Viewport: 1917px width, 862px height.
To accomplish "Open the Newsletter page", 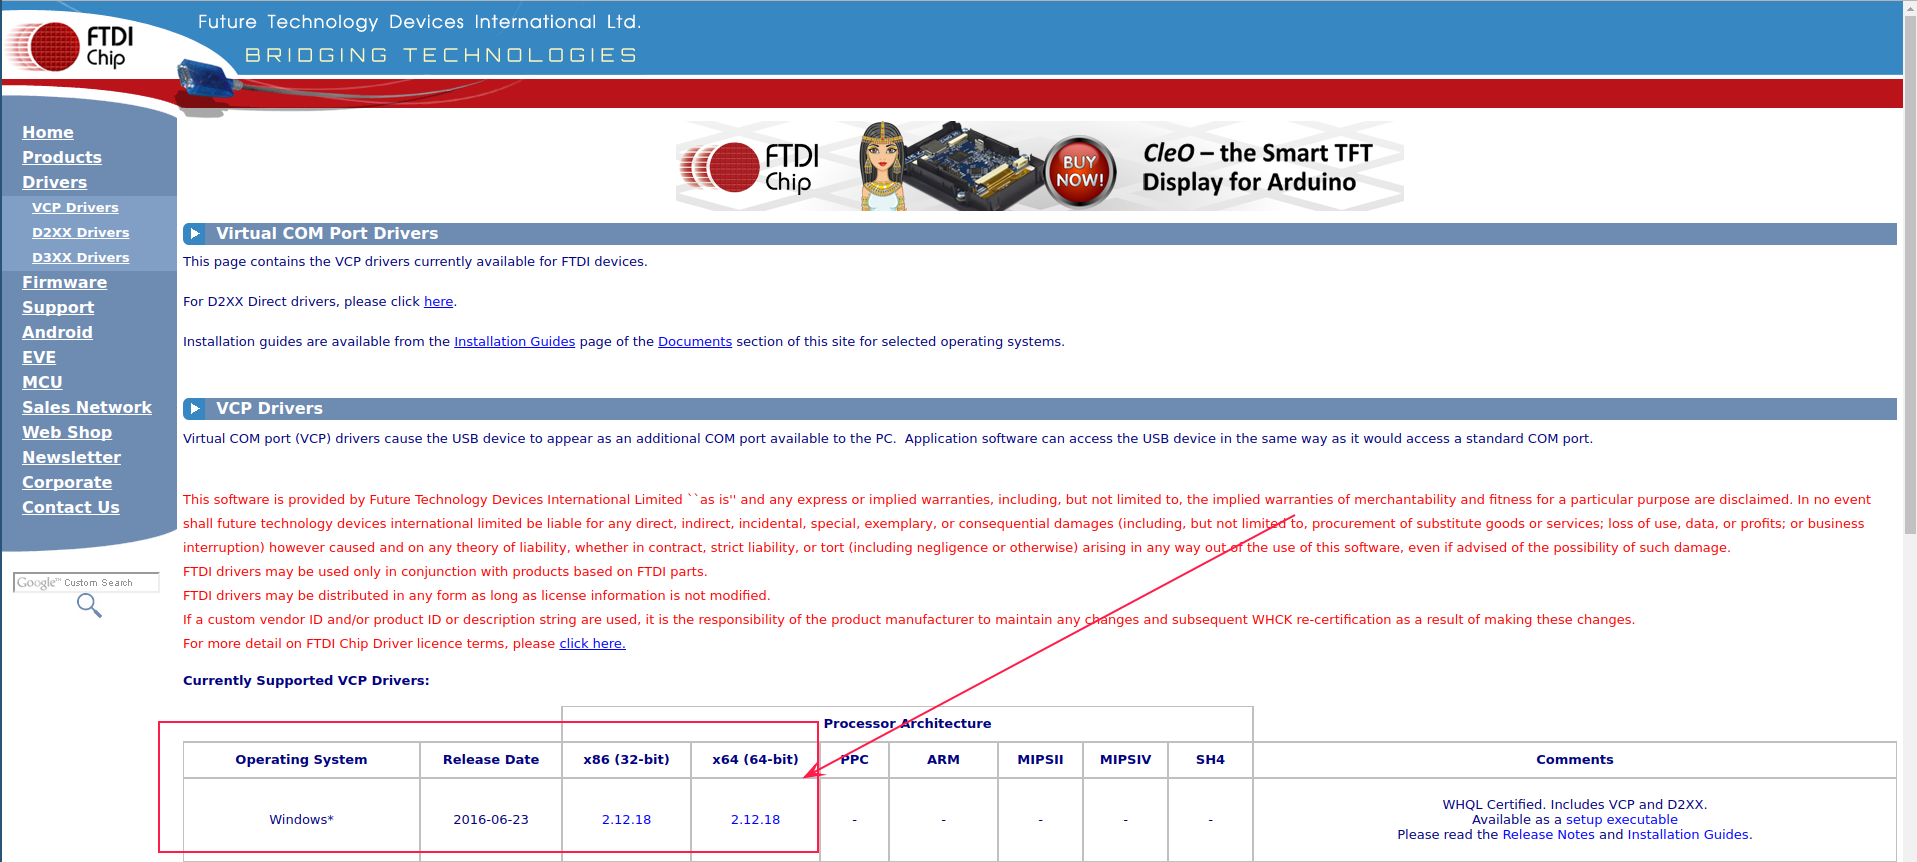I will [x=72, y=457].
